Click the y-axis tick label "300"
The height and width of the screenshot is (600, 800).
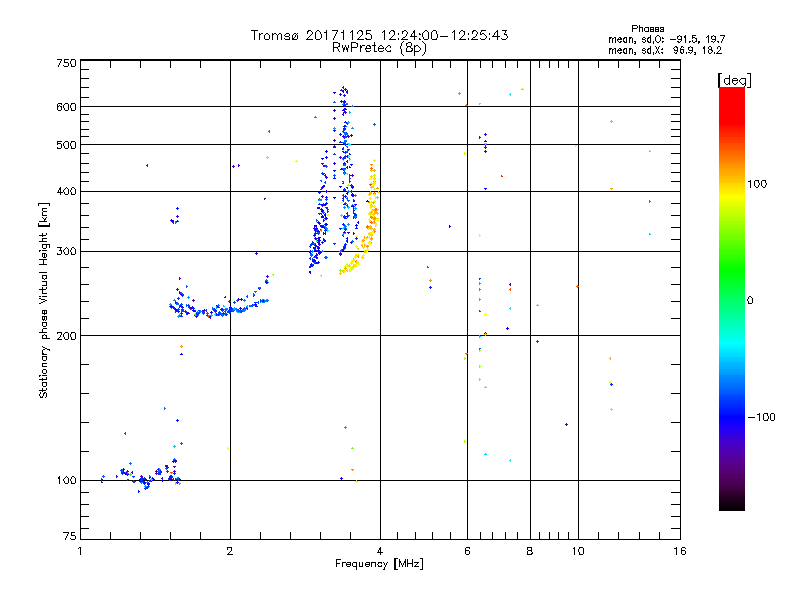[x=67, y=251]
